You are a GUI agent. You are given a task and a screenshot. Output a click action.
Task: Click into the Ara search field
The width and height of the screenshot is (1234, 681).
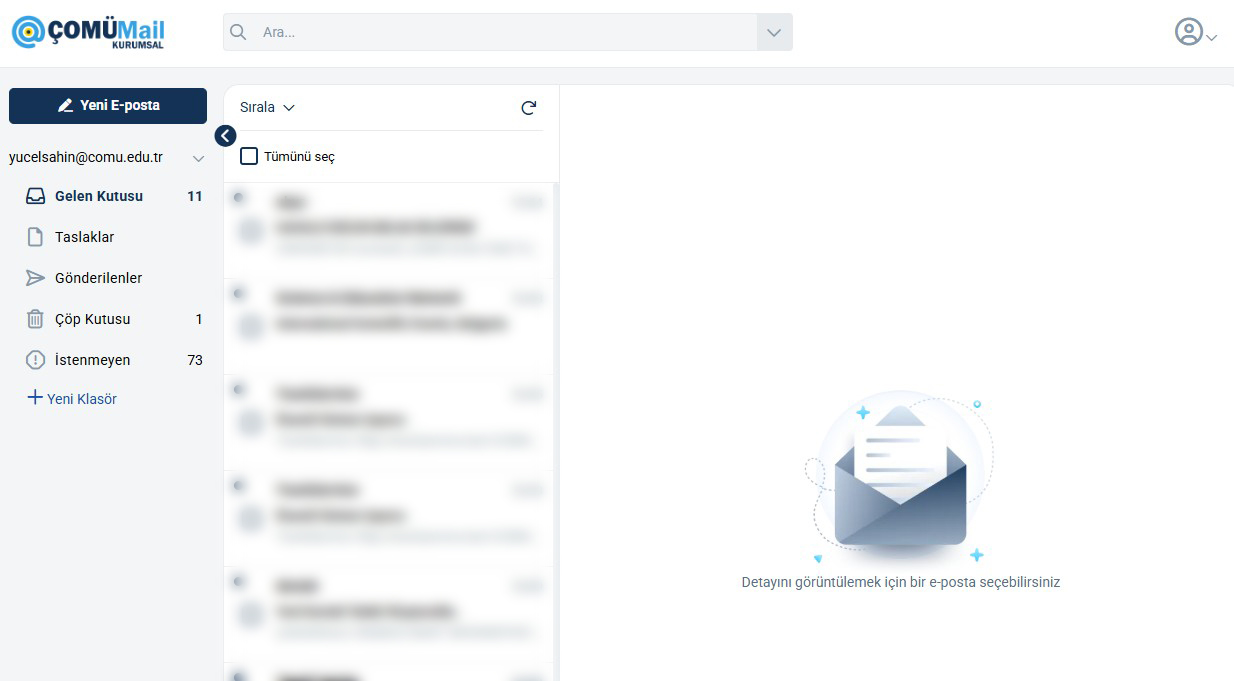coord(500,32)
